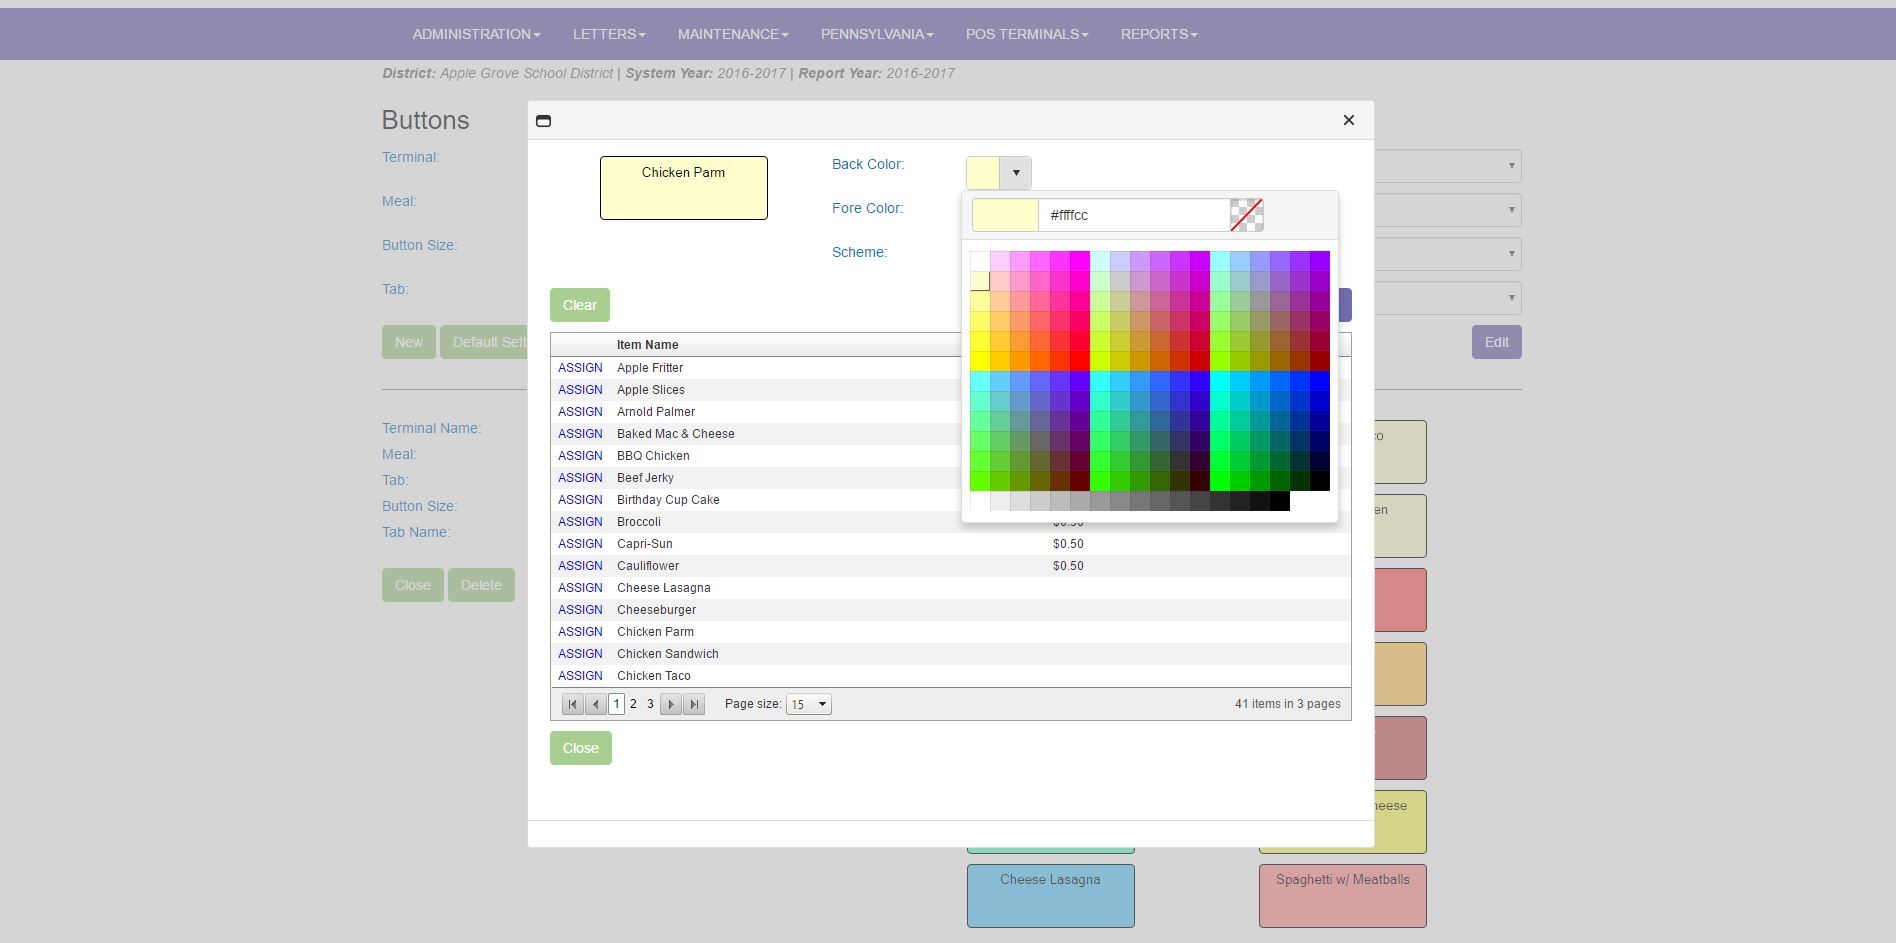Image resolution: width=1896 pixels, height=943 pixels.
Task: Assign the Chicken Parm item
Action: point(580,632)
